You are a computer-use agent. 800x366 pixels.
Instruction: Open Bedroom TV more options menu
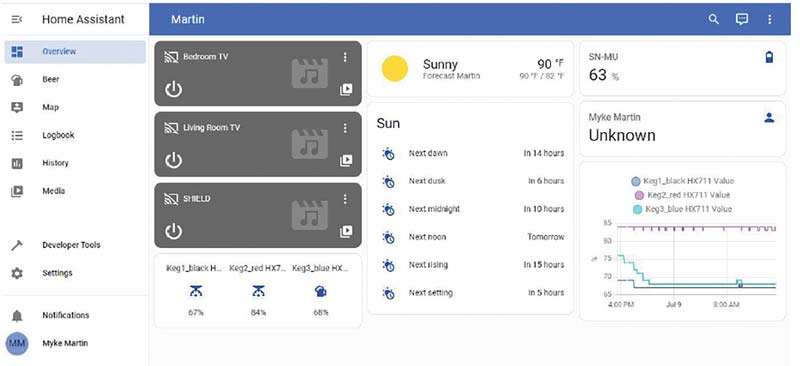[345, 57]
